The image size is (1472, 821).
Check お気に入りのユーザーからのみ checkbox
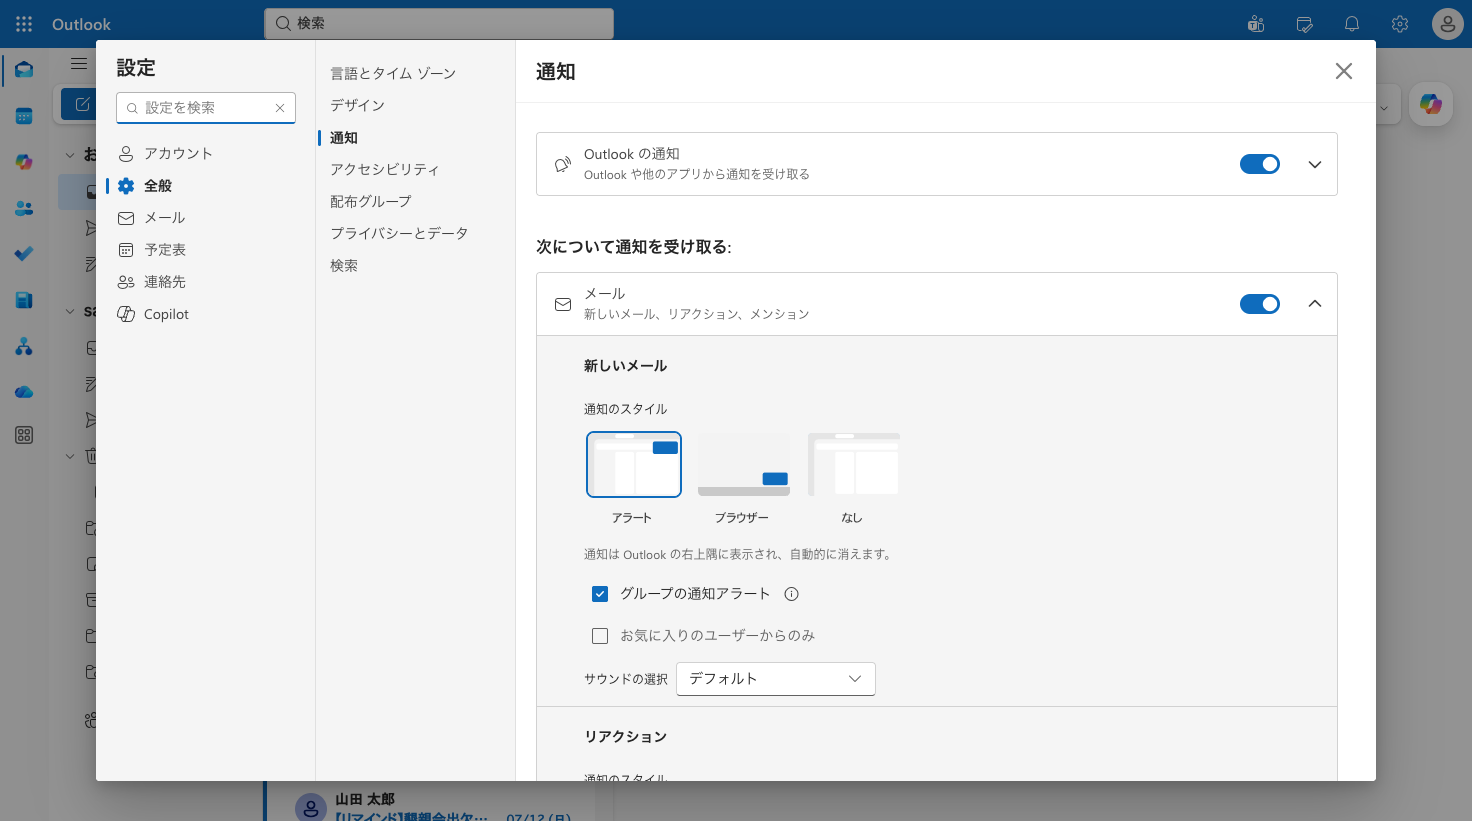[600, 636]
